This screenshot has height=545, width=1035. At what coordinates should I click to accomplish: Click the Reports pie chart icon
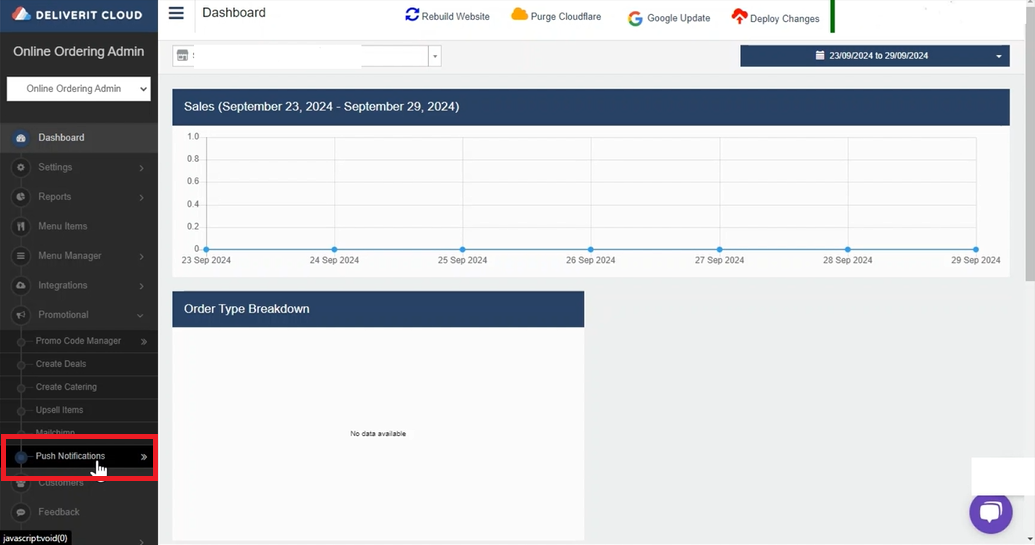(21, 197)
